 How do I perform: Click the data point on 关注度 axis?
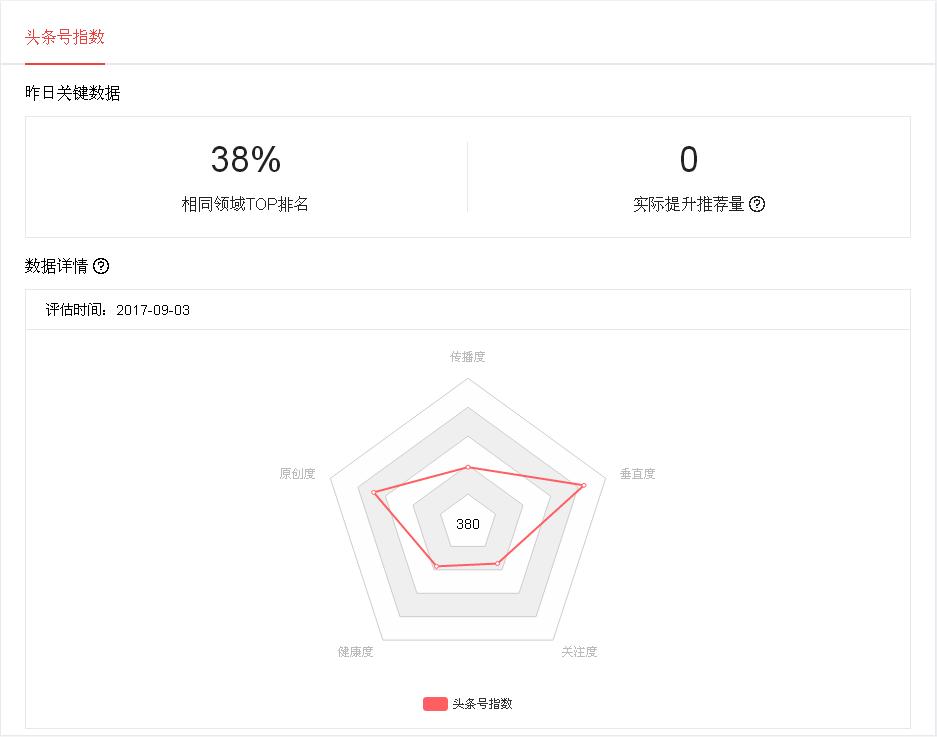point(498,564)
